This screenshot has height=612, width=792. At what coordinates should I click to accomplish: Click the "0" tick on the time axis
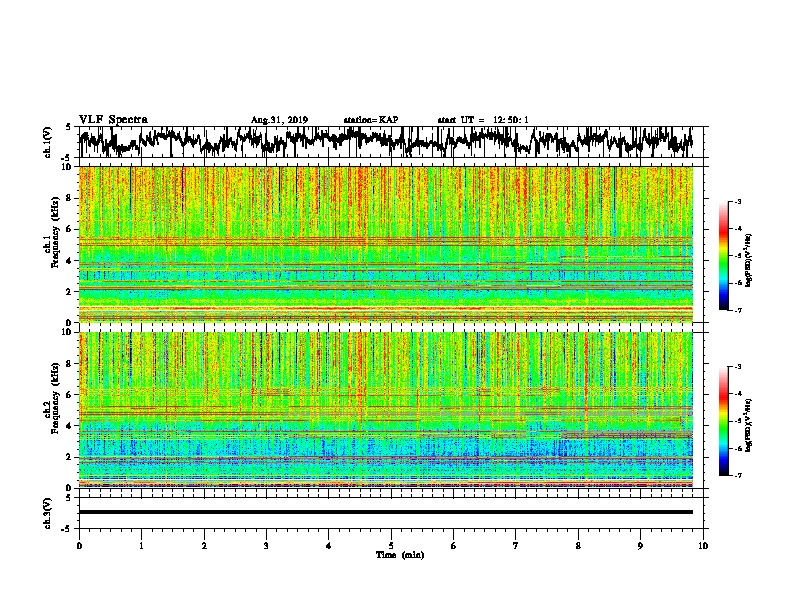click(79, 546)
